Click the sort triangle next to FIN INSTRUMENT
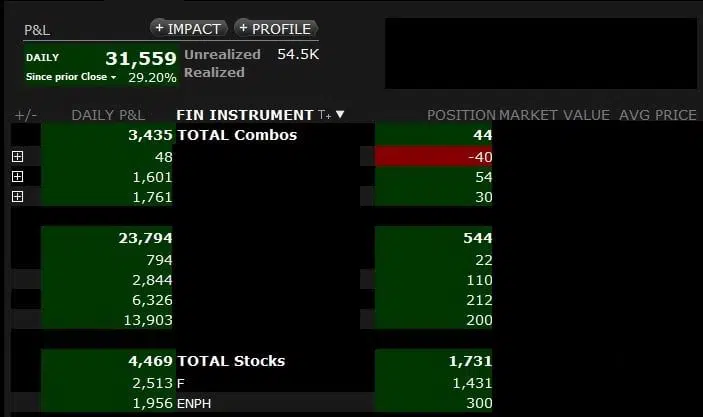Viewport: 703px width, 417px height. click(x=340, y=114)
